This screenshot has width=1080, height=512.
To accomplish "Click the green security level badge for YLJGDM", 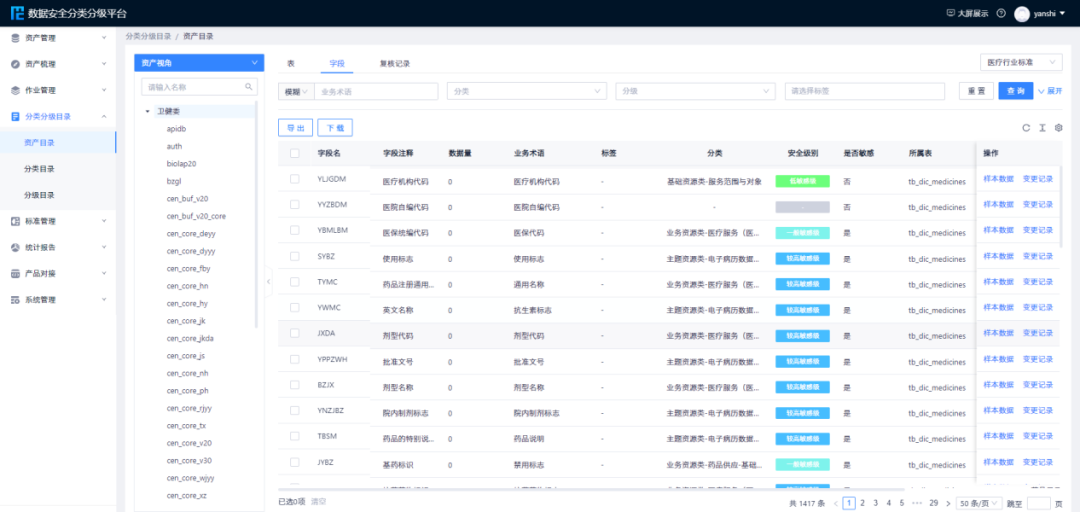I will click(802, 180).
